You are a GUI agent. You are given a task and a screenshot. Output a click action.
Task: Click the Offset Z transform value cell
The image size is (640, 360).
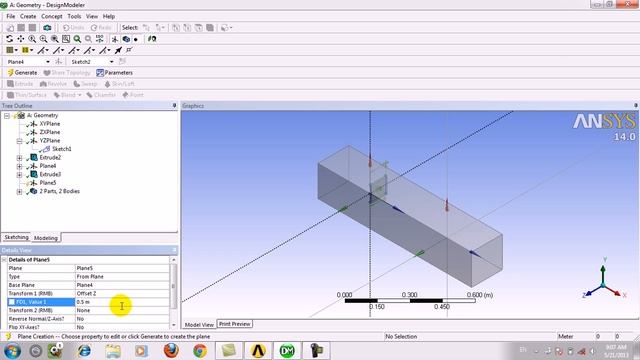[122, 293]
